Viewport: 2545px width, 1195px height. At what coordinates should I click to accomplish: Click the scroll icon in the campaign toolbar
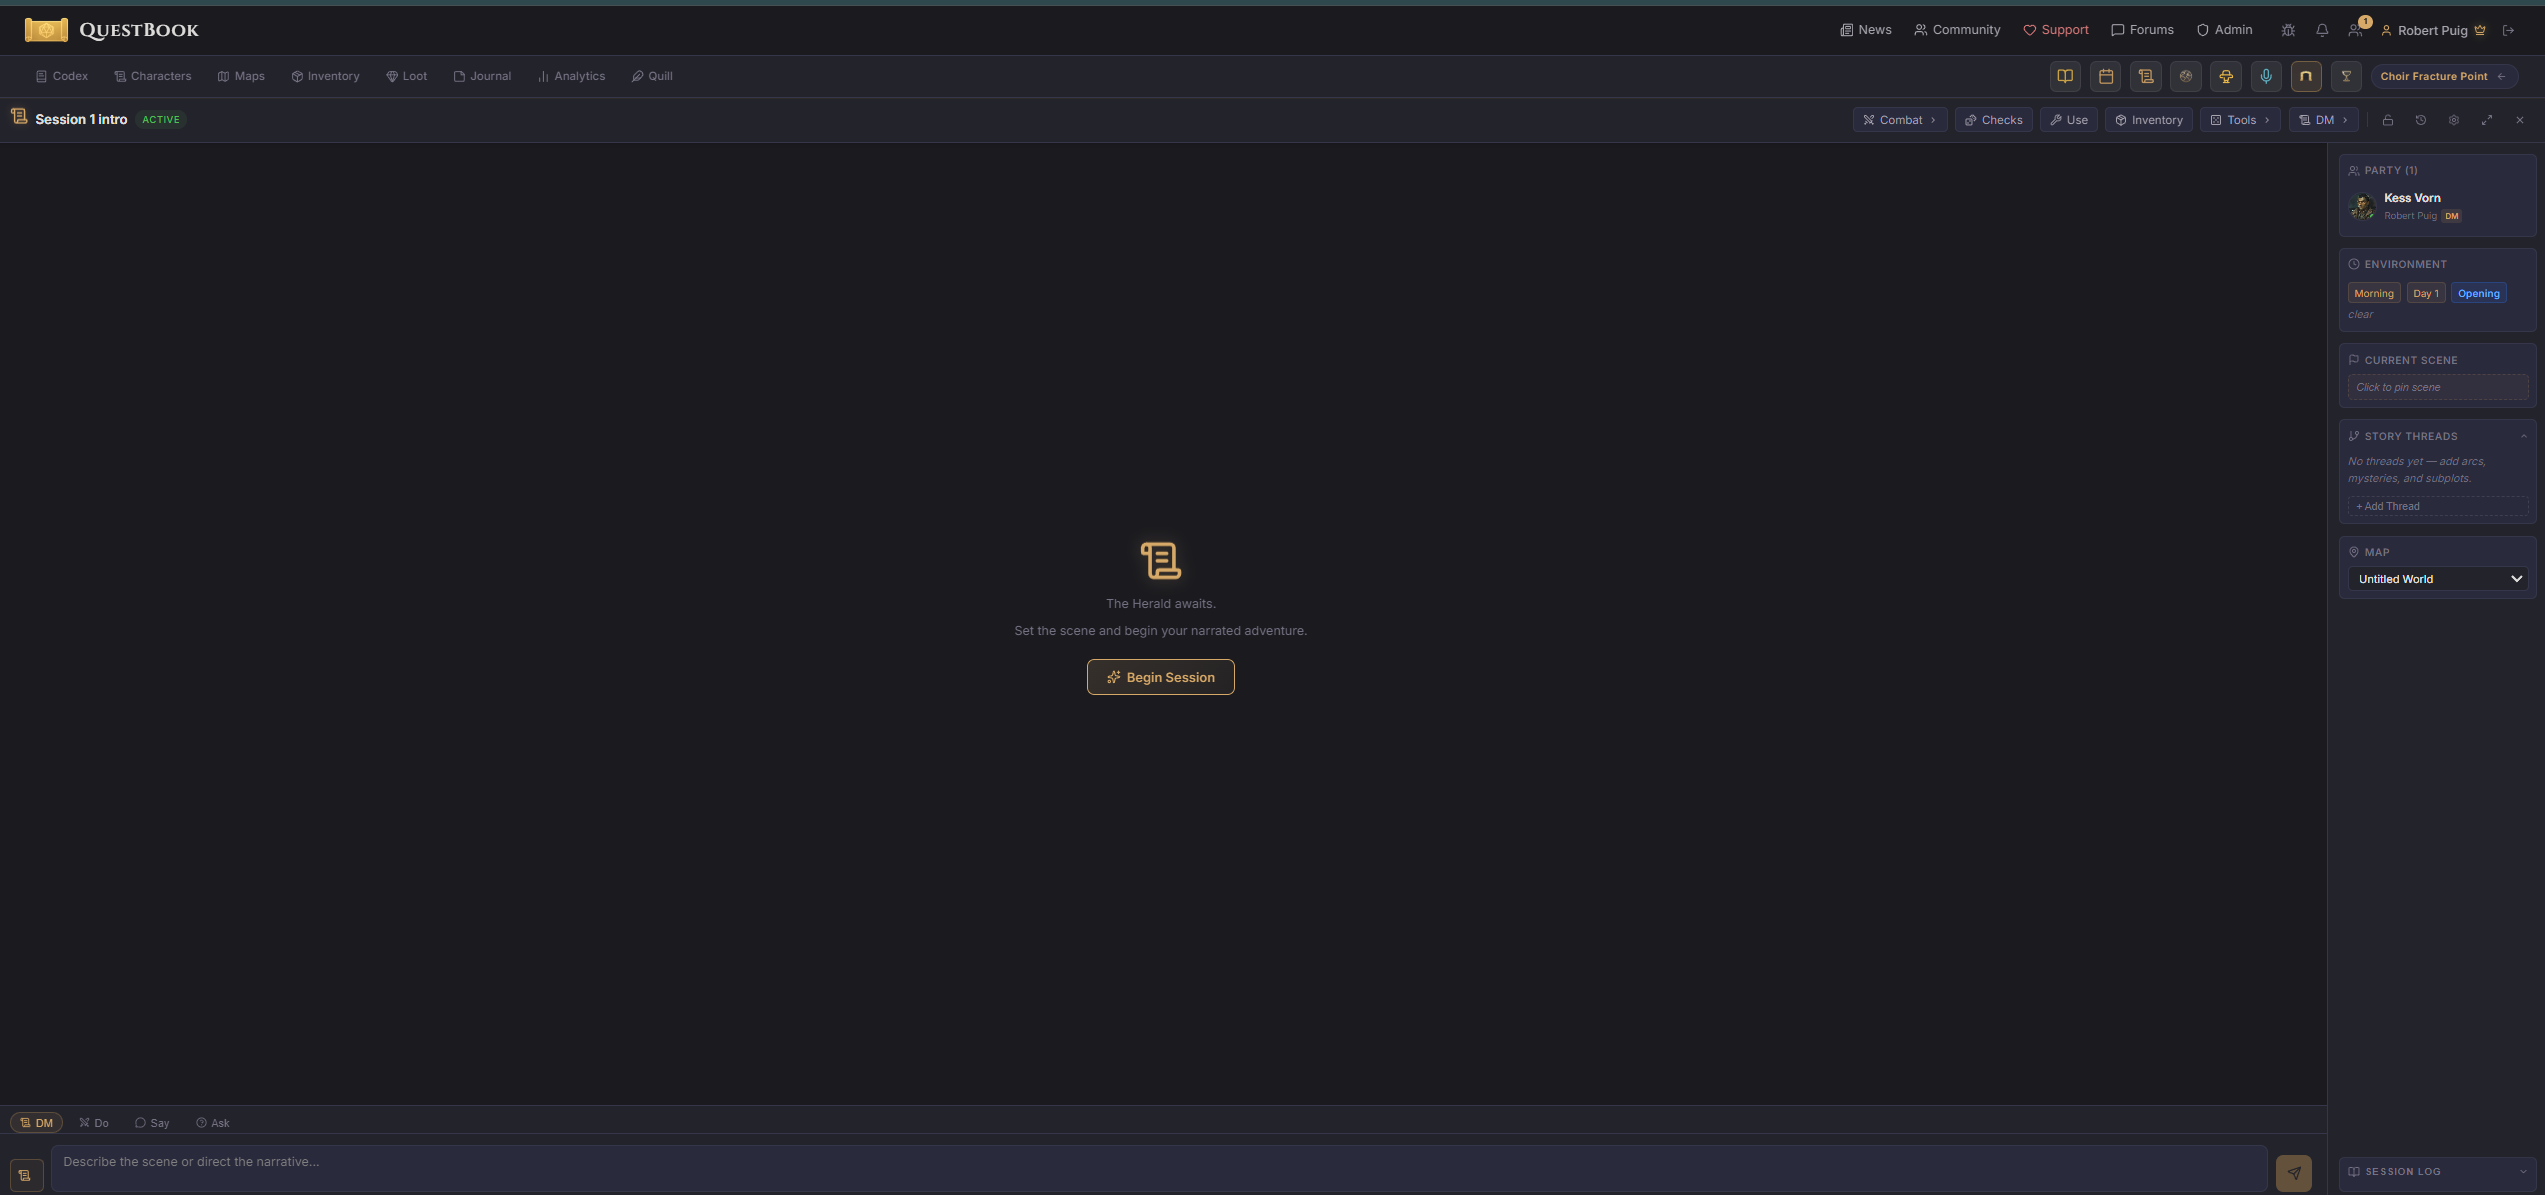2145,76
